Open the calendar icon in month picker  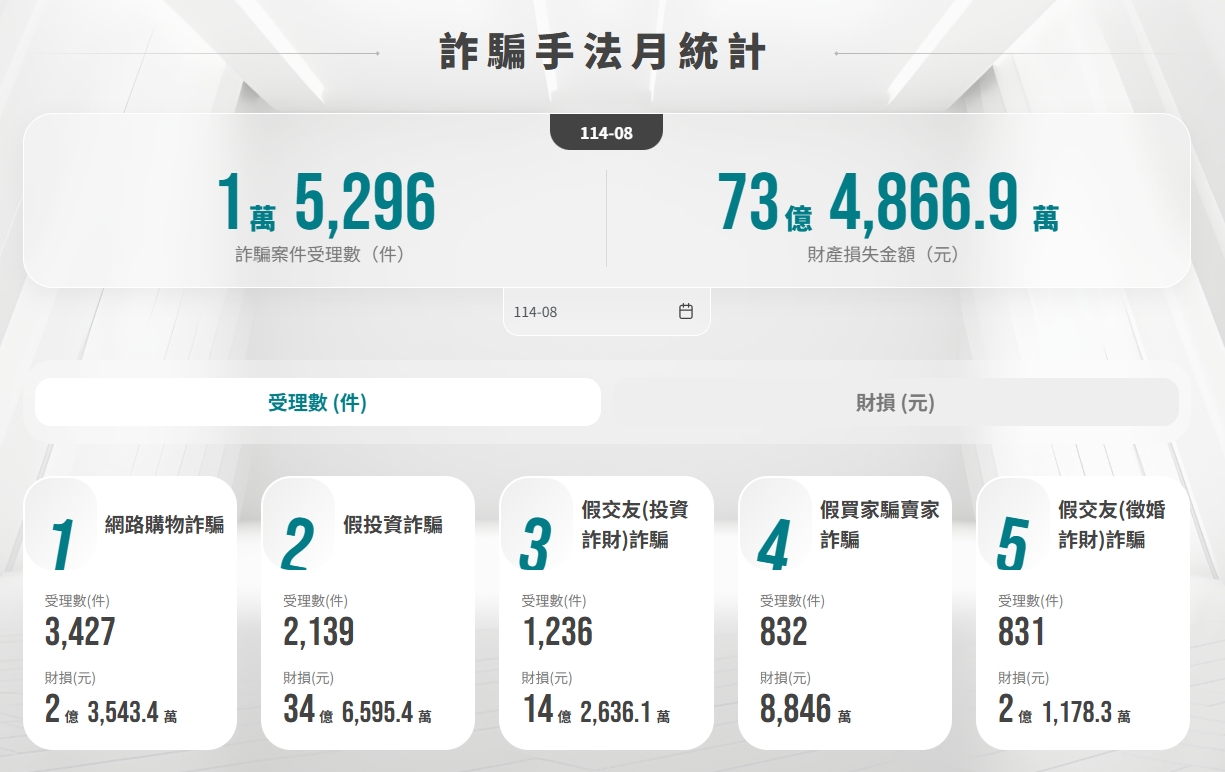[686, 311]
